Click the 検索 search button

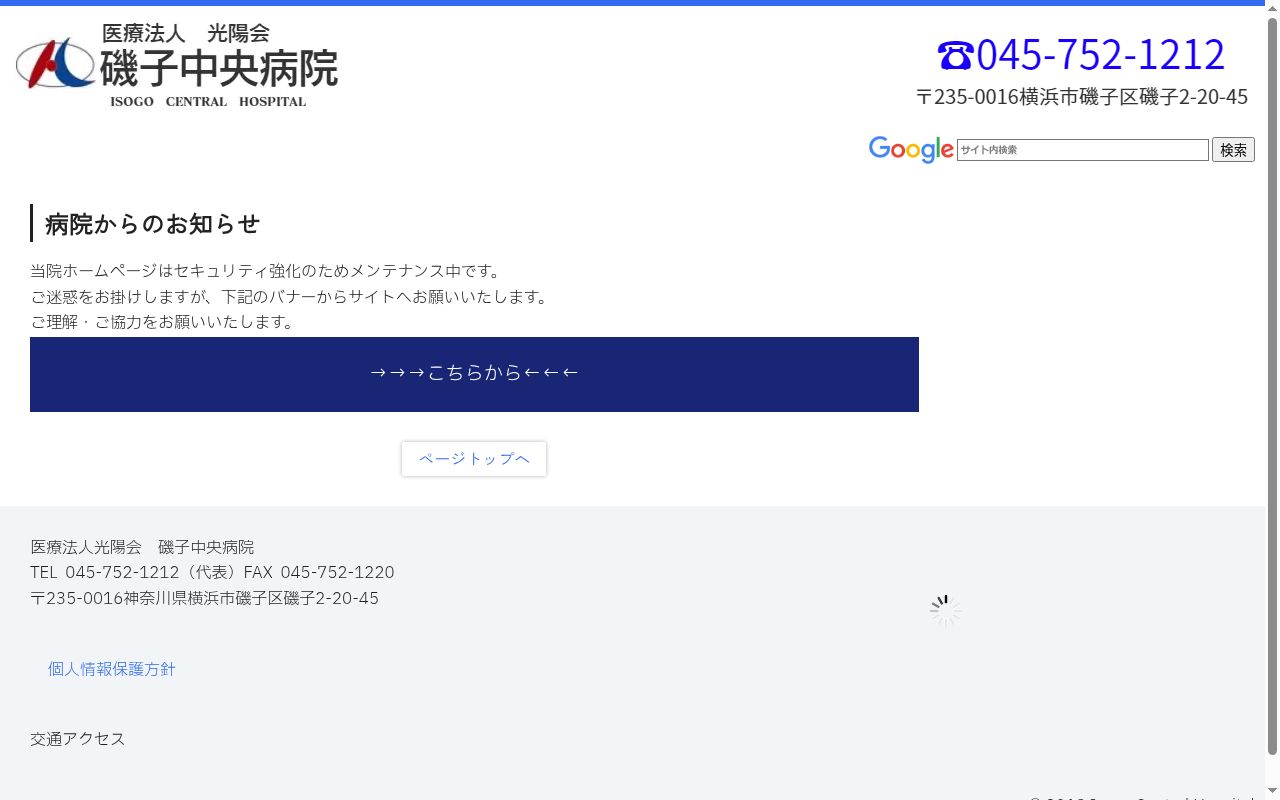pos(1233,150)
